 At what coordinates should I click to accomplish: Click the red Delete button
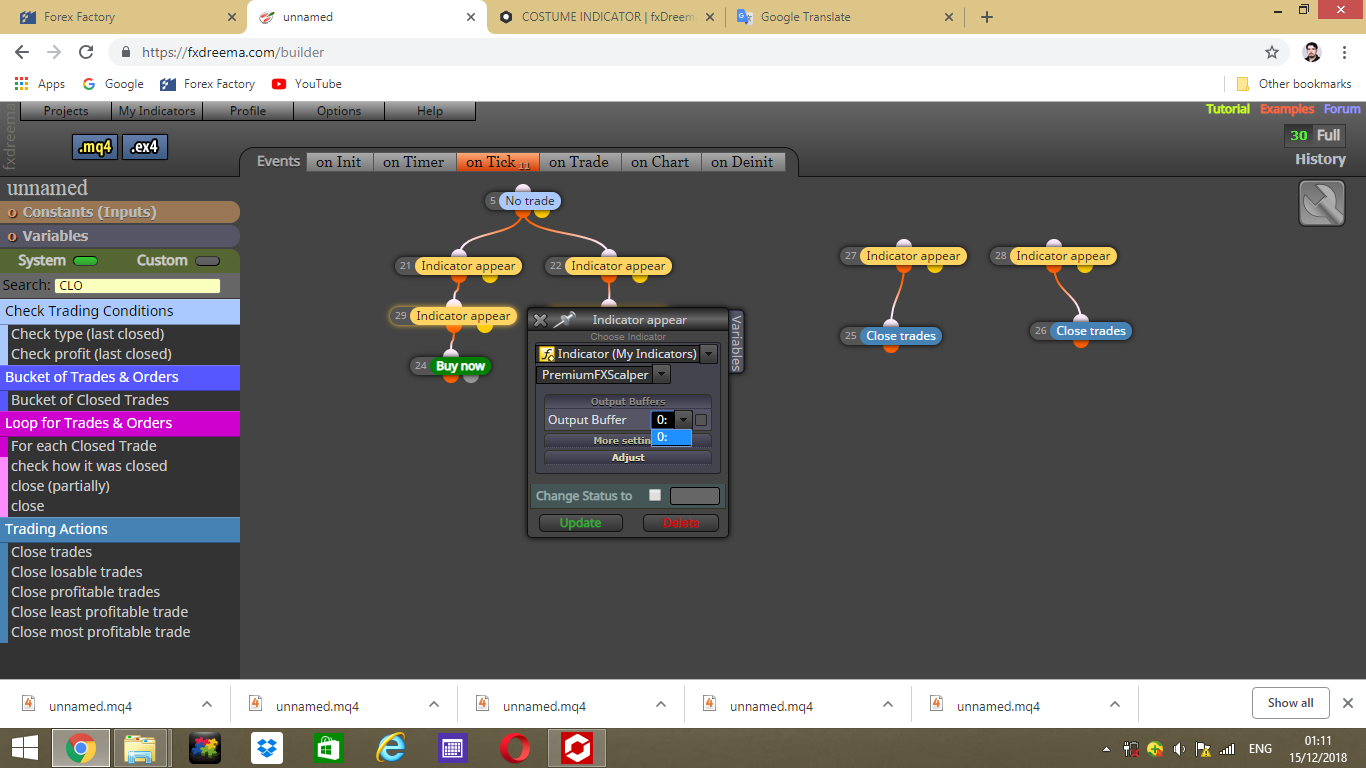(x=681, y=523)
